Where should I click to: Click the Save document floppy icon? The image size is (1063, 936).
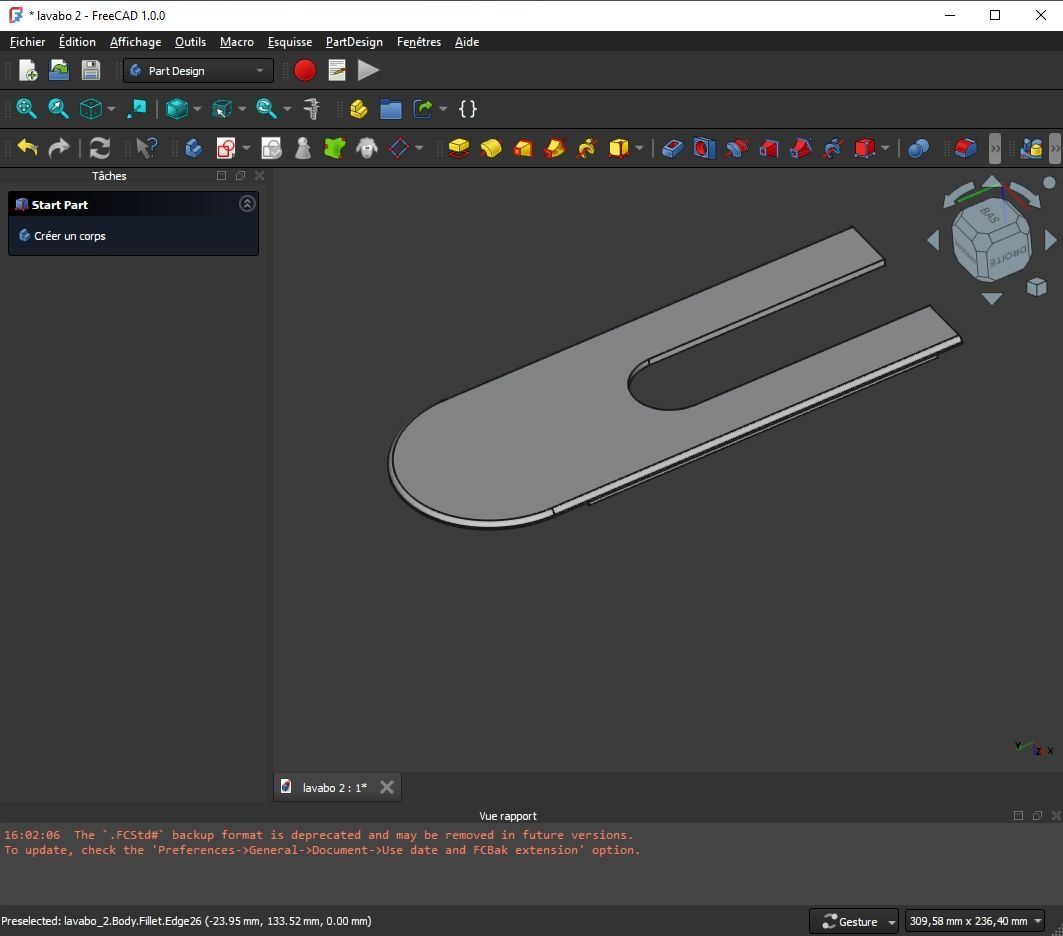91,70
